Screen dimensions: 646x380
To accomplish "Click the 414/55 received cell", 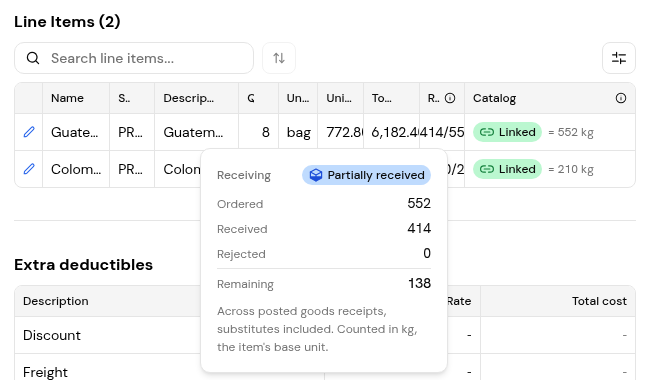I will pyautogui.click(x=442, y=132).
